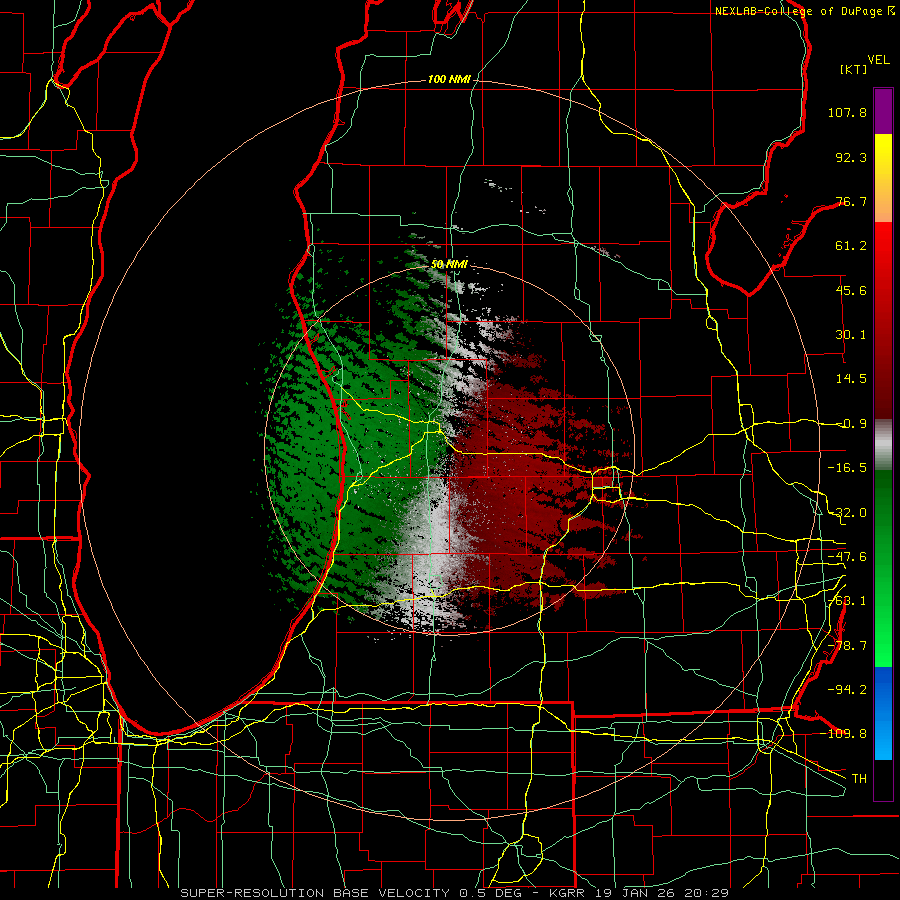Click the [KT] units label
900x900 pixels.
tap(854, 69)
